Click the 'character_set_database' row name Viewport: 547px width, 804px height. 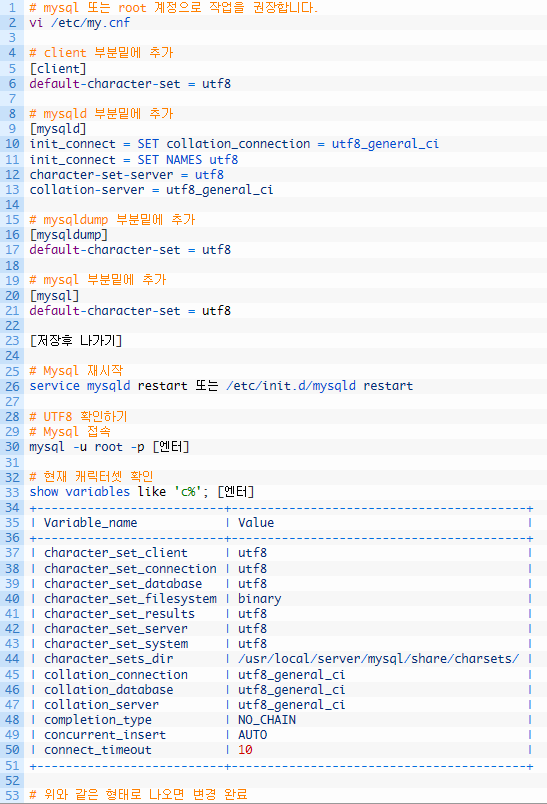pos(123,584)
